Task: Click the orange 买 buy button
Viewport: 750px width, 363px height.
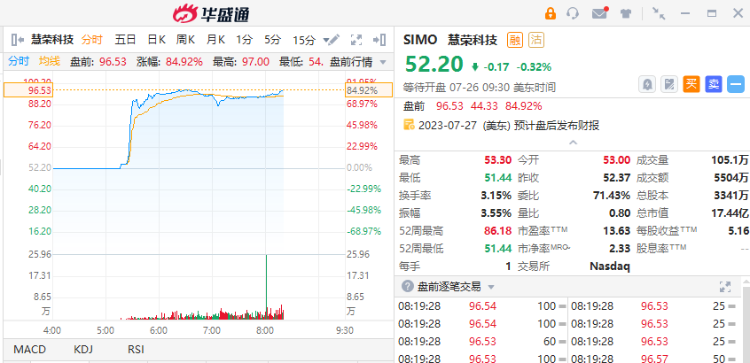Action: 691,85
